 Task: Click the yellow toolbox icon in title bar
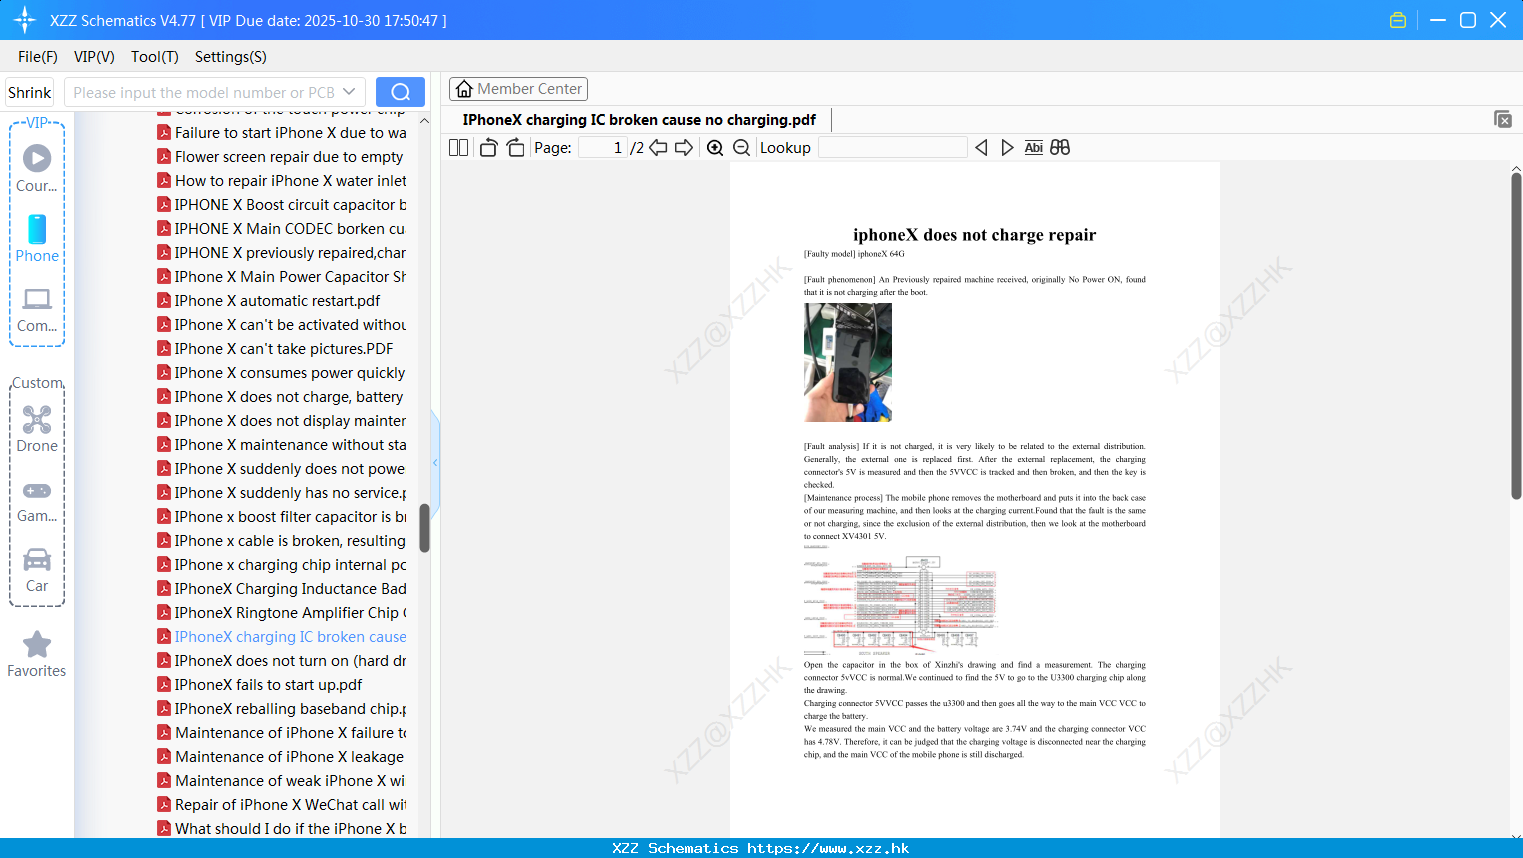[1398, 20]
